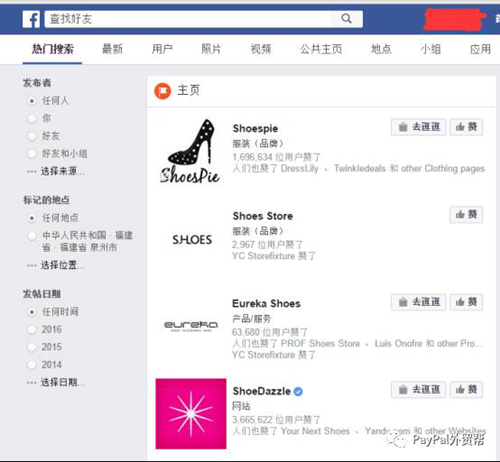Open the Shoes Store page link

point(263,216)
